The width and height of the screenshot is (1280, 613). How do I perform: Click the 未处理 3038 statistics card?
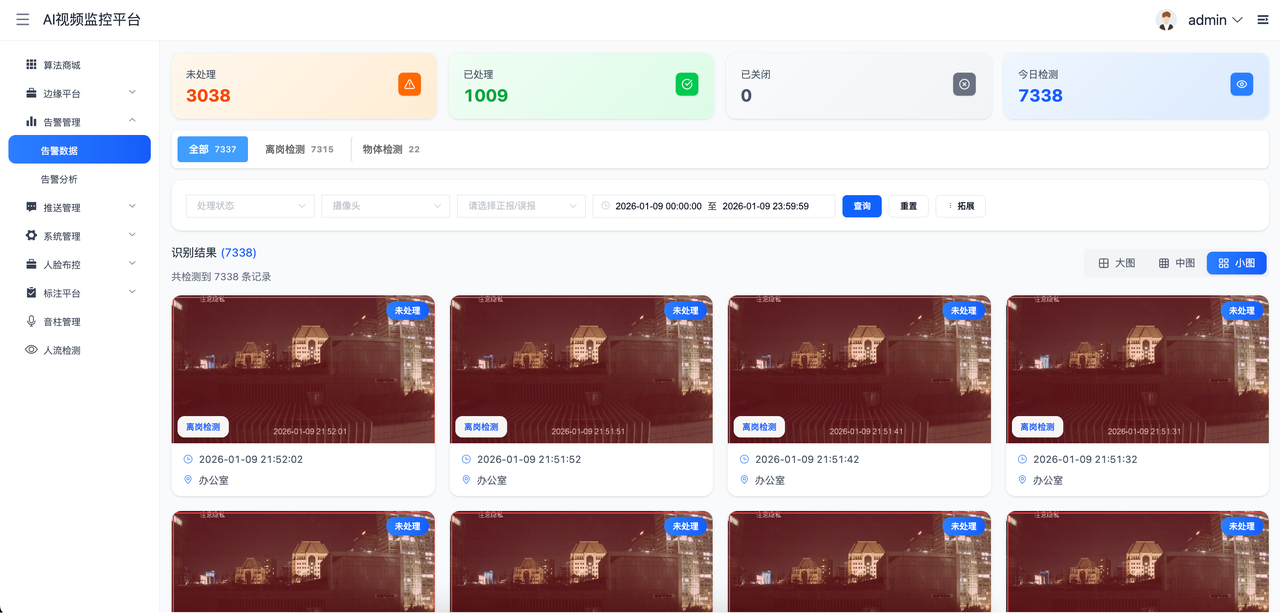[x=304, y=86]
